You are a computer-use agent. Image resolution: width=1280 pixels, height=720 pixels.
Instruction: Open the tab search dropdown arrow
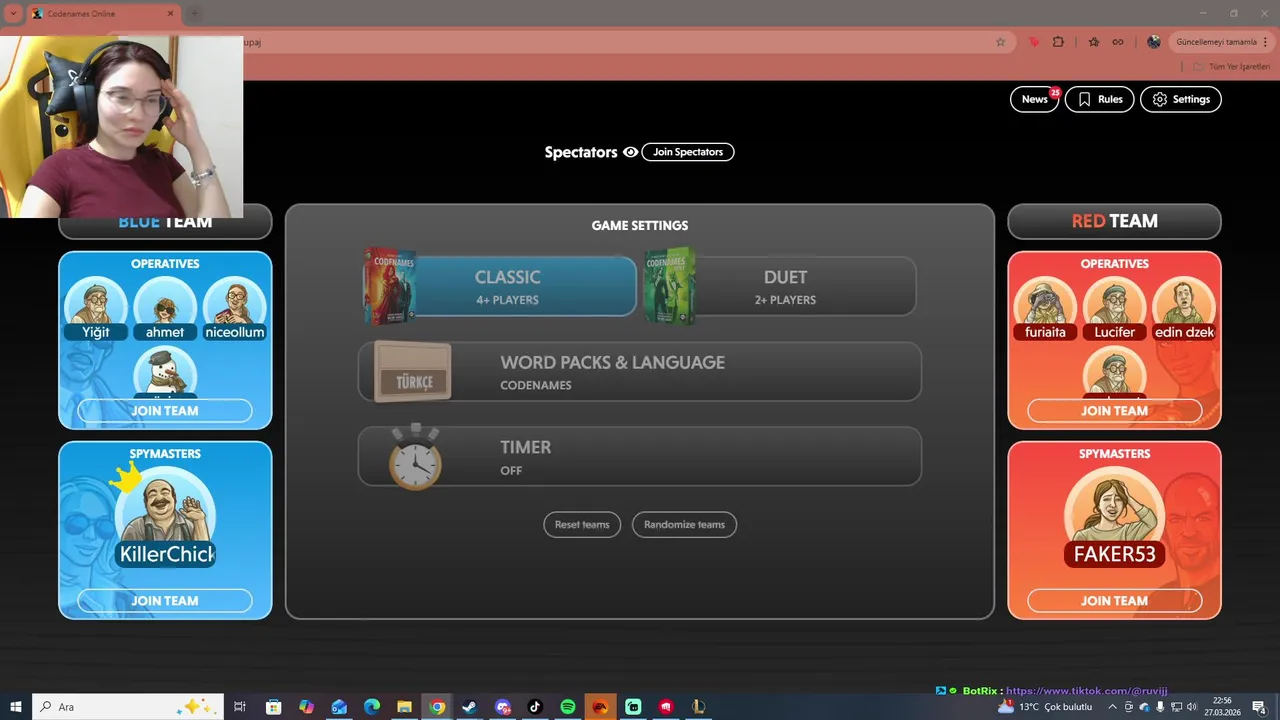(x=12, y=14)
